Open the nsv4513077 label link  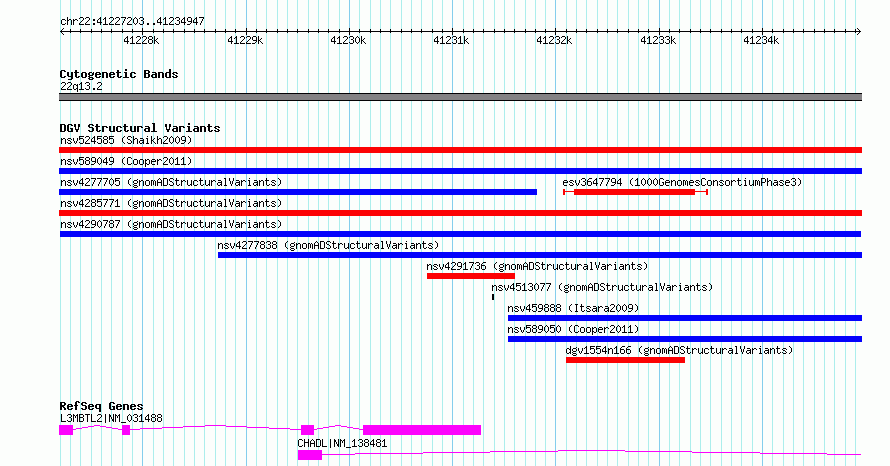pos(602,287)
